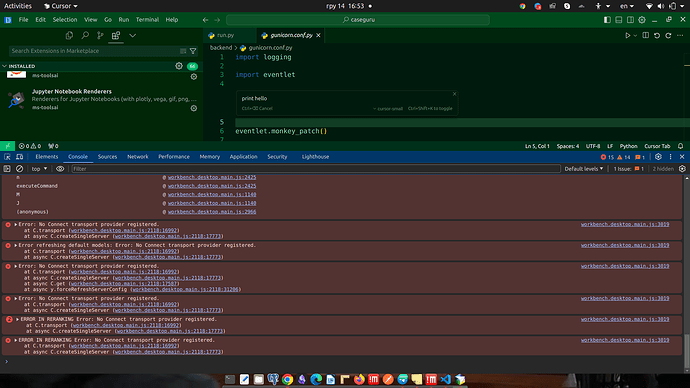Expand the Error refreshing default models entry
The width and height of the screenshot is (690, 388).
click(16, 245)
